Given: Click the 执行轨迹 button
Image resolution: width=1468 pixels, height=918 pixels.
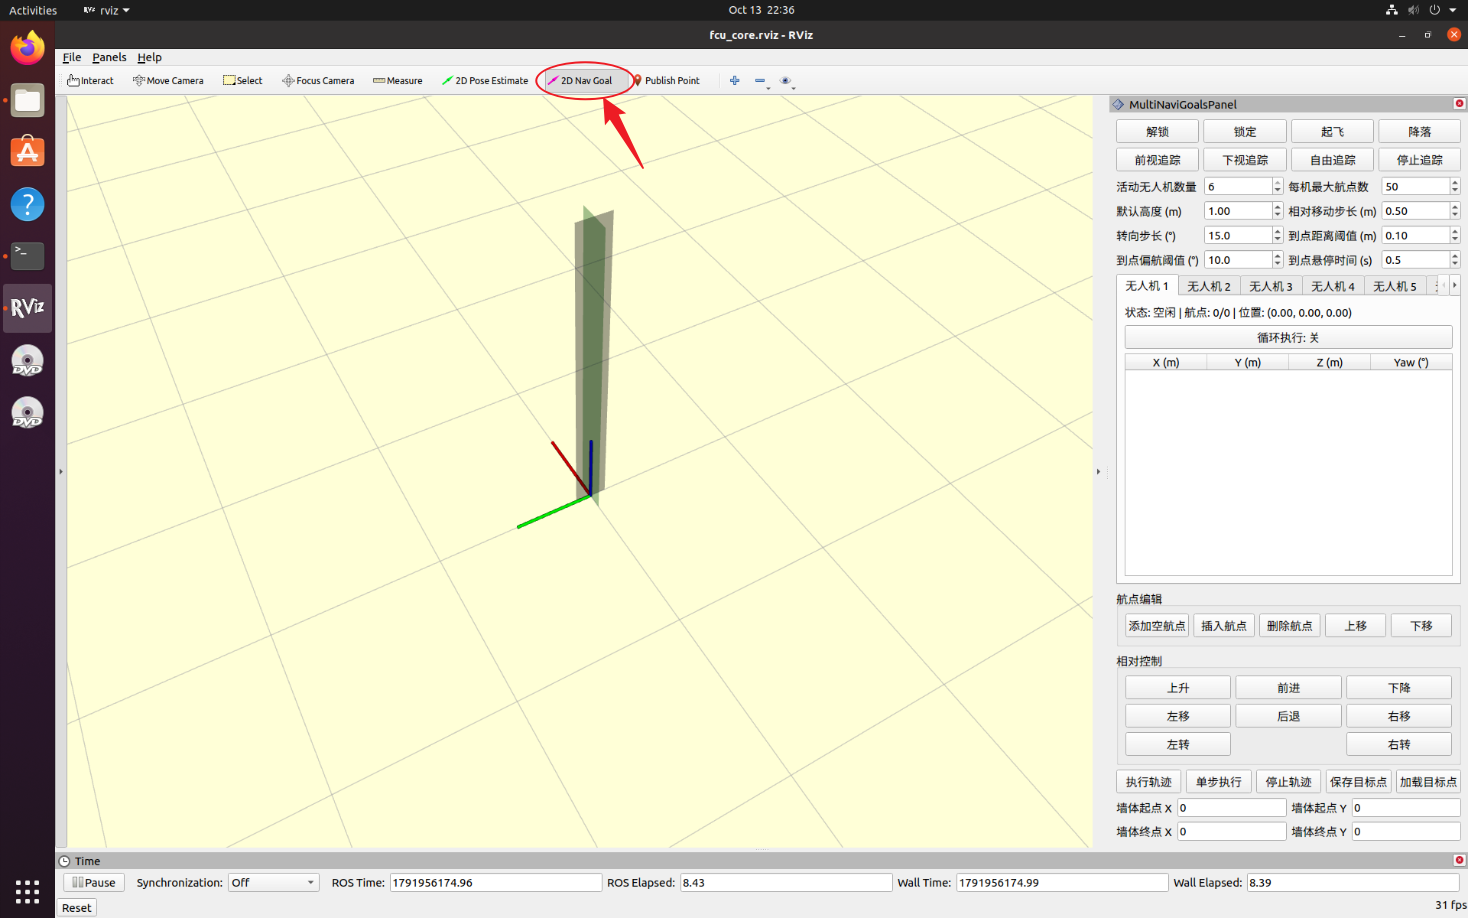Looking at the screenshot, I should (x=1148, y=782).
